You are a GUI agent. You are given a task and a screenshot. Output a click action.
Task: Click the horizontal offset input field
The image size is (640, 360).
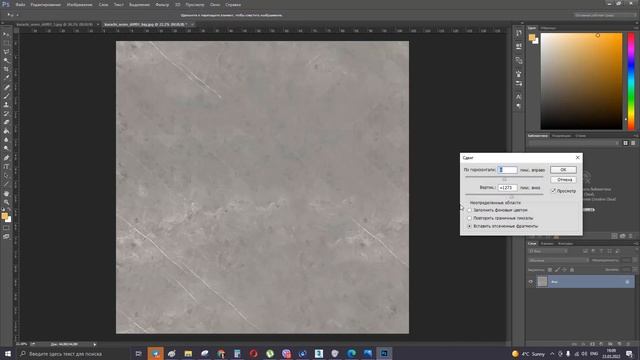(x=507, y=170)
